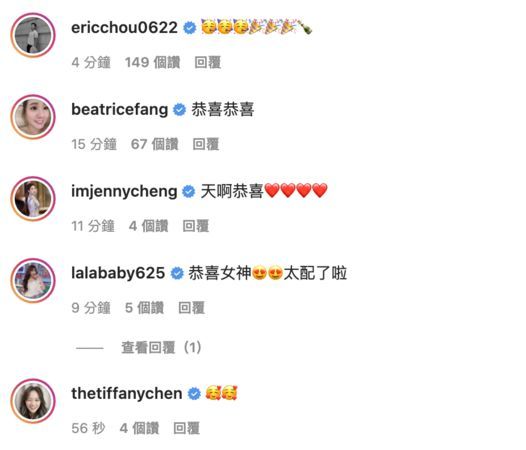Screen dimensions: 526x450
Task: Click verified badge next to beatricefang
Action: 179,110
